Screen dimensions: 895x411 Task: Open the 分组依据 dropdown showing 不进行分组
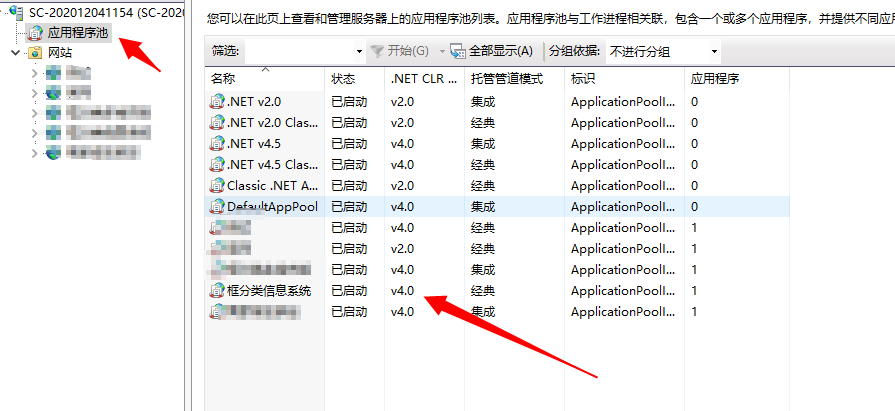[713, 50]
